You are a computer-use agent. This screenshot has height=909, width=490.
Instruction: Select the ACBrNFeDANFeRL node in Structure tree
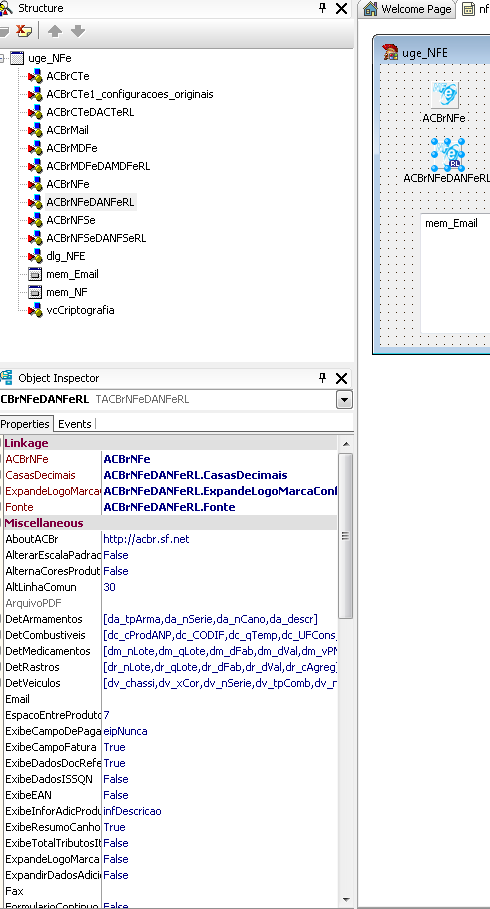(90, 202)
